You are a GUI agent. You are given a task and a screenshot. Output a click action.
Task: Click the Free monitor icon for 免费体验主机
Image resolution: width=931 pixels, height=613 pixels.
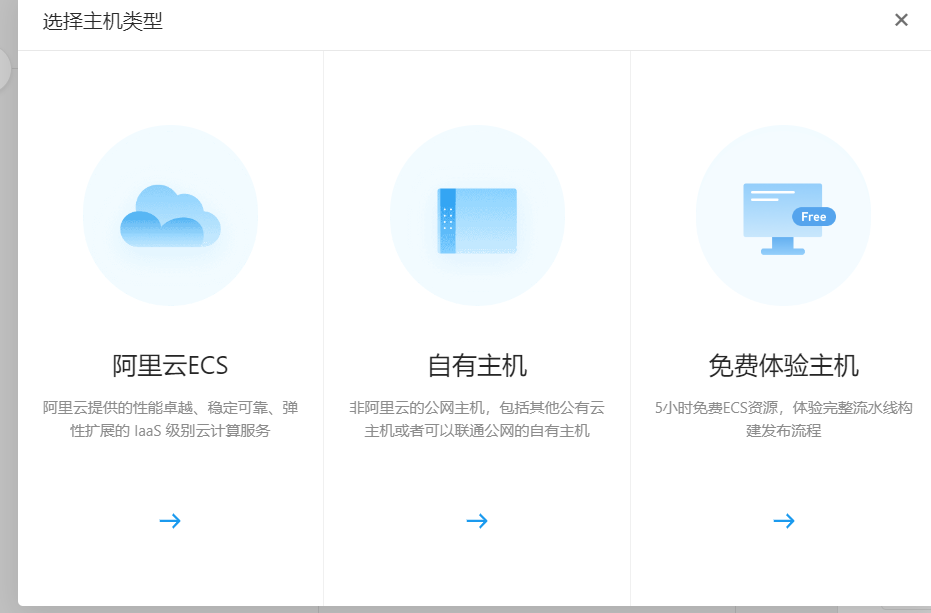point(789,219)
